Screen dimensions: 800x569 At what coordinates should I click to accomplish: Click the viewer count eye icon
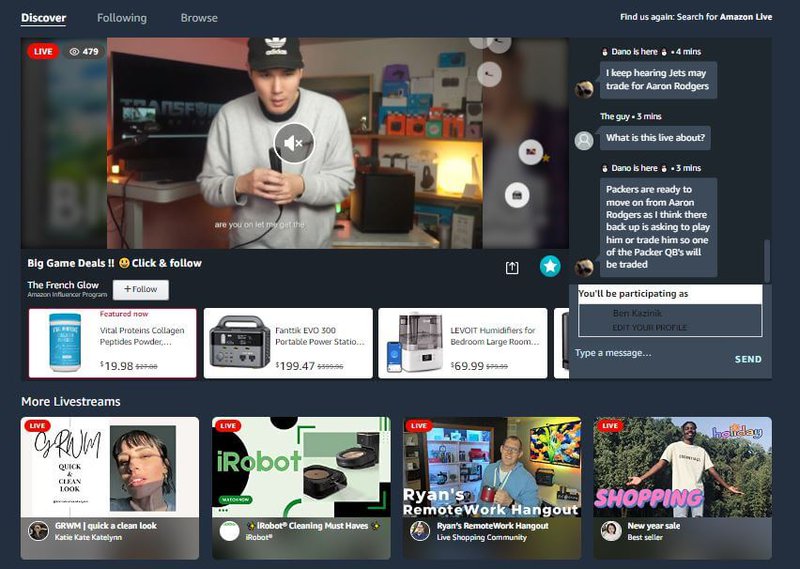click(74, 52)
